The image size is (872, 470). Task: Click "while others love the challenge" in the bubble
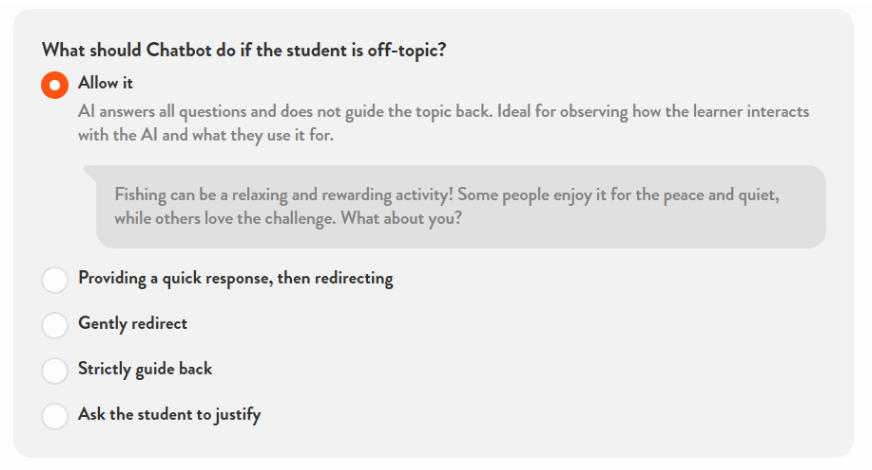[x=224, y=218]
